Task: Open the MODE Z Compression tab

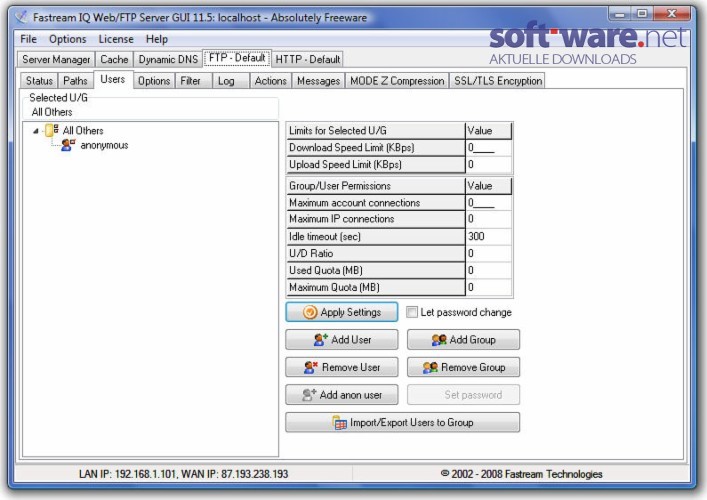Action: [x=397, y=81]
